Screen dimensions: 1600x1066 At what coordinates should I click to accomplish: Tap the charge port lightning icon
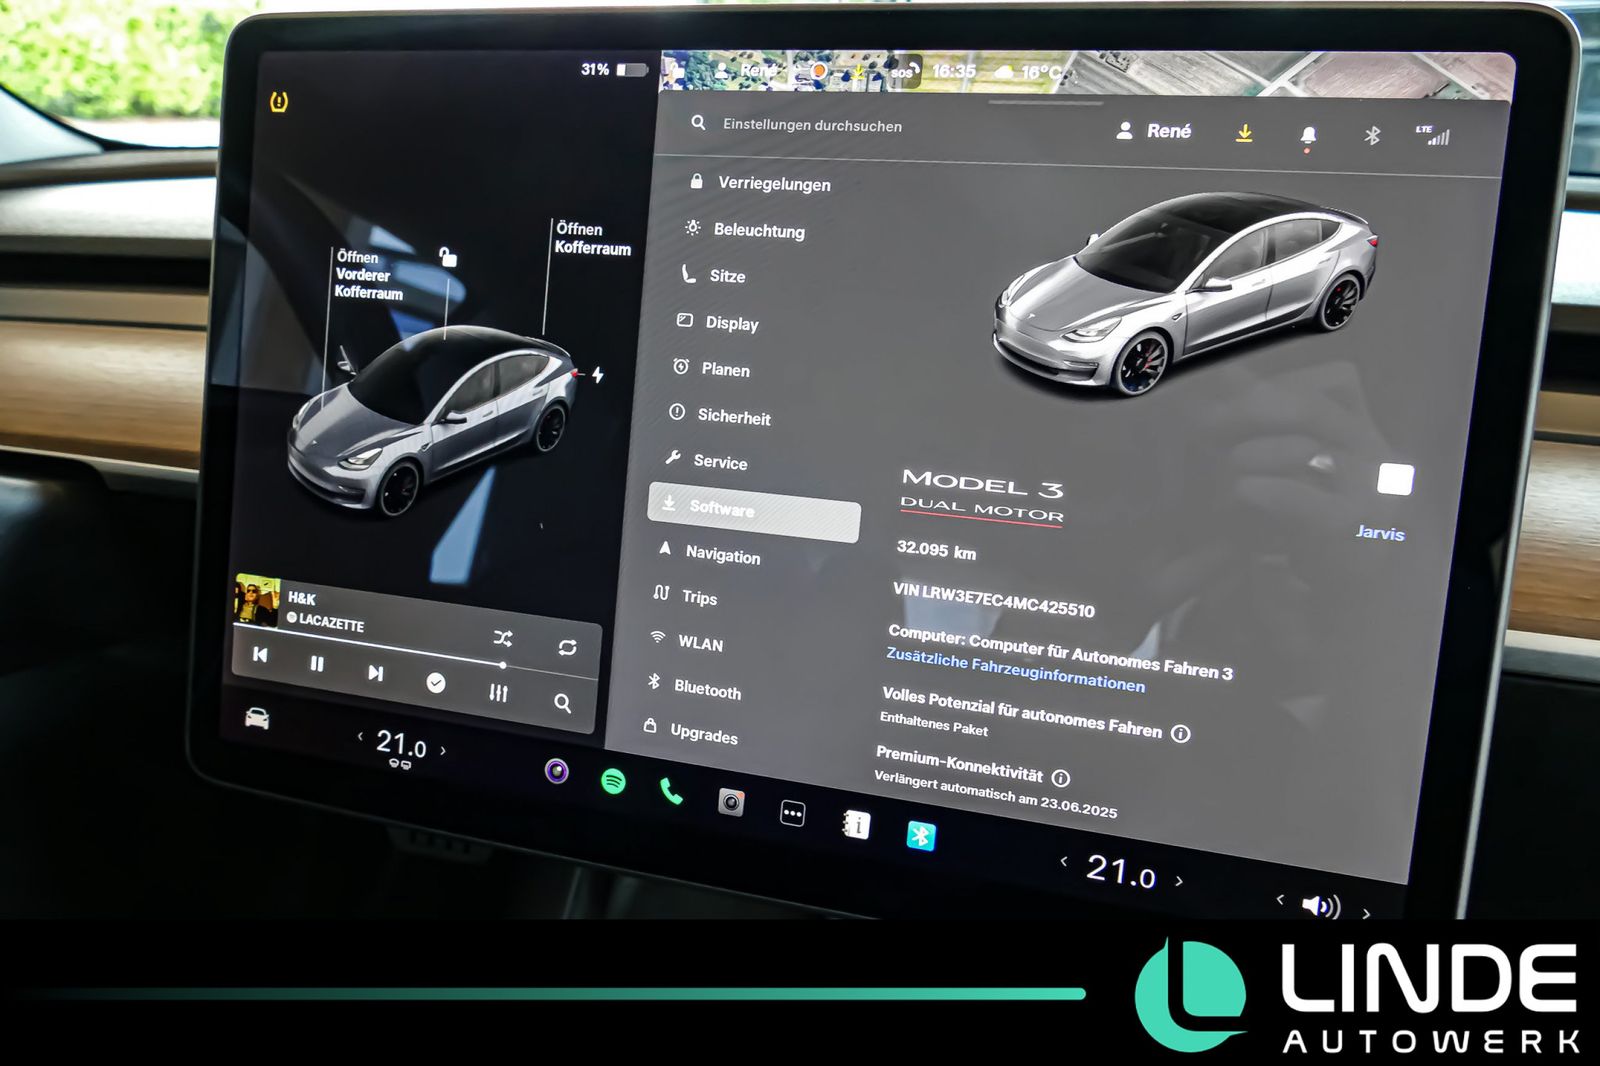pyautogui.click(x=598, y=375)
